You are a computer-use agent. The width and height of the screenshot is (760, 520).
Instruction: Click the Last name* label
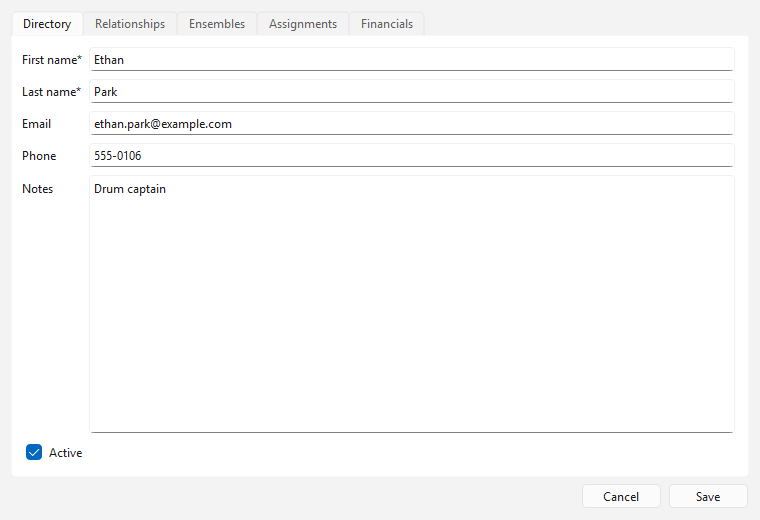tap(51, 92)
